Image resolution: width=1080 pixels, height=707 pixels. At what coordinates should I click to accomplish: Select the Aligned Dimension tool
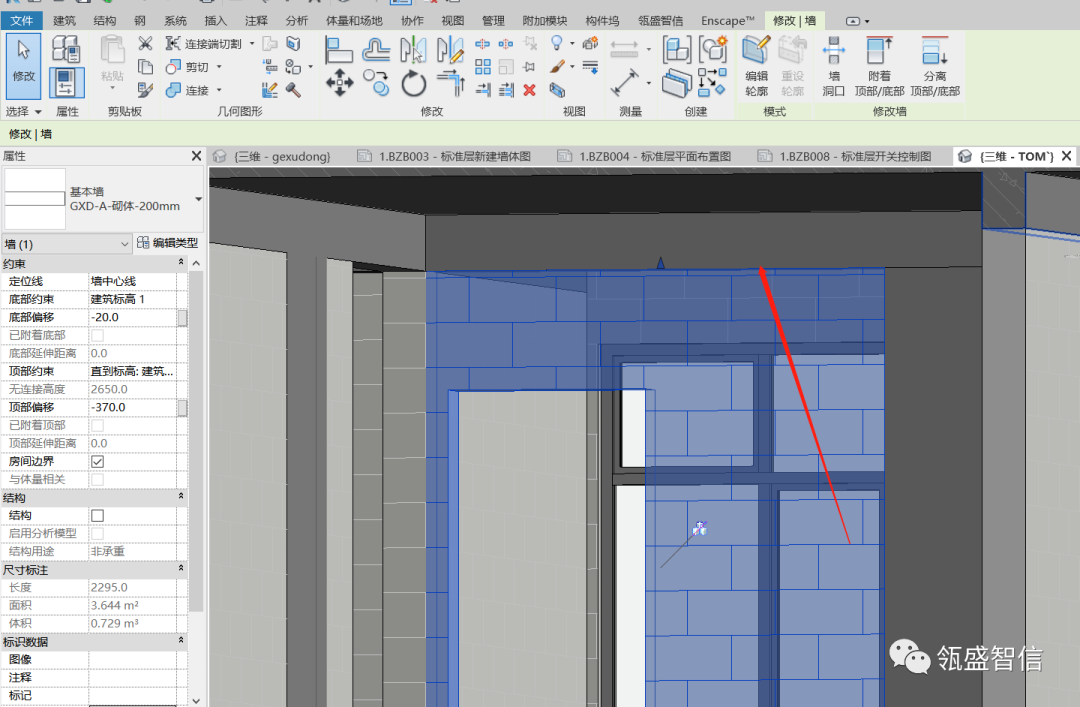coord(625,83)
